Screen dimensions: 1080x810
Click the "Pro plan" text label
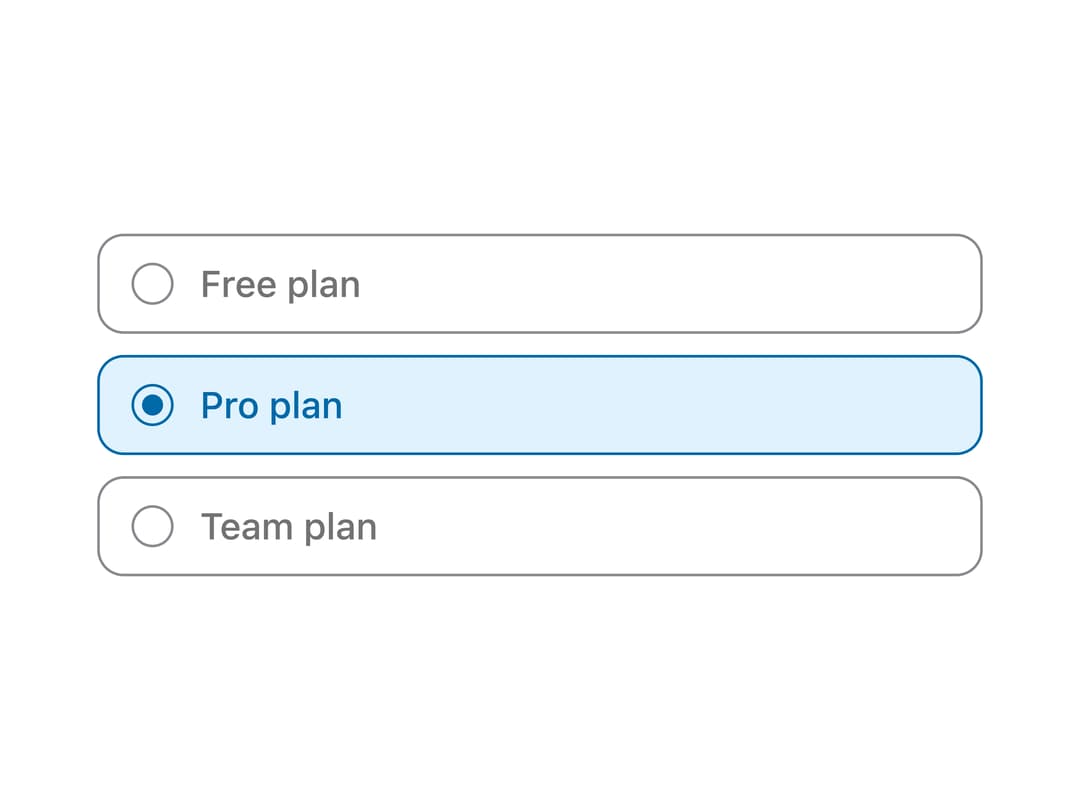tap(271, 406)
